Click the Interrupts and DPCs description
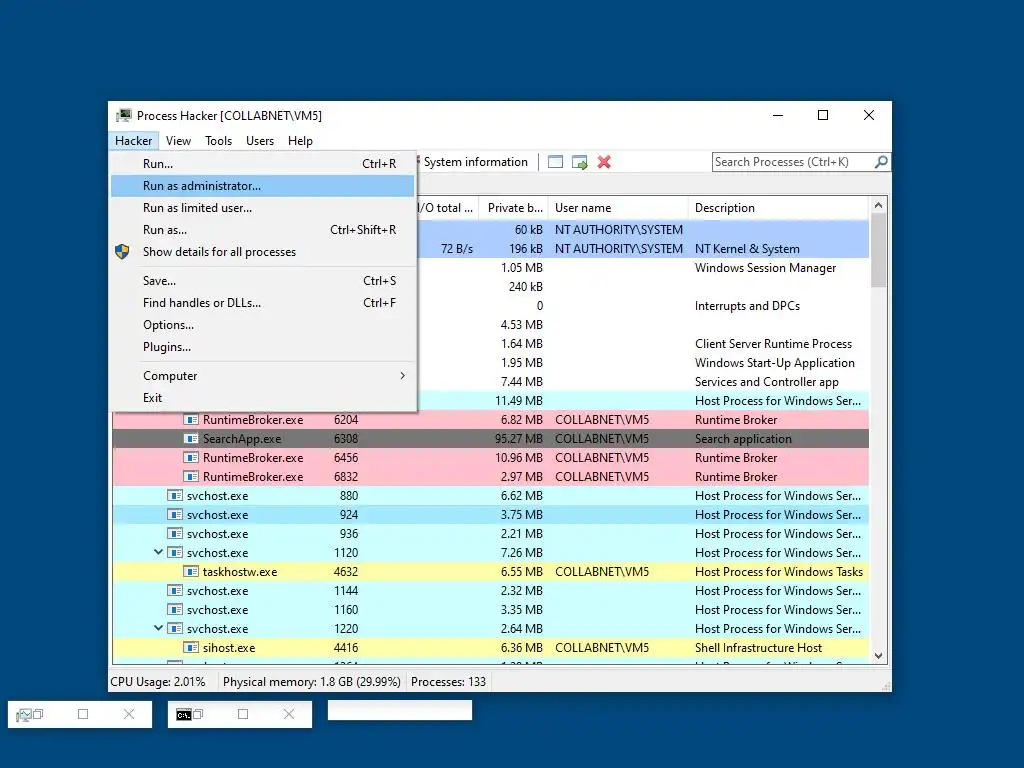 [x=747, y=306]
